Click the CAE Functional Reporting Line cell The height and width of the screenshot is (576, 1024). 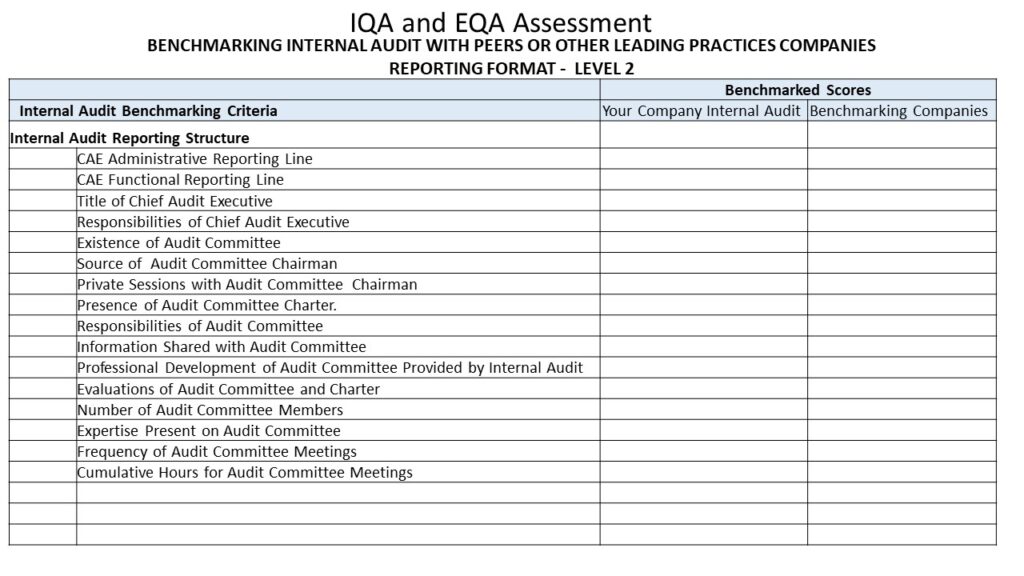181,180
